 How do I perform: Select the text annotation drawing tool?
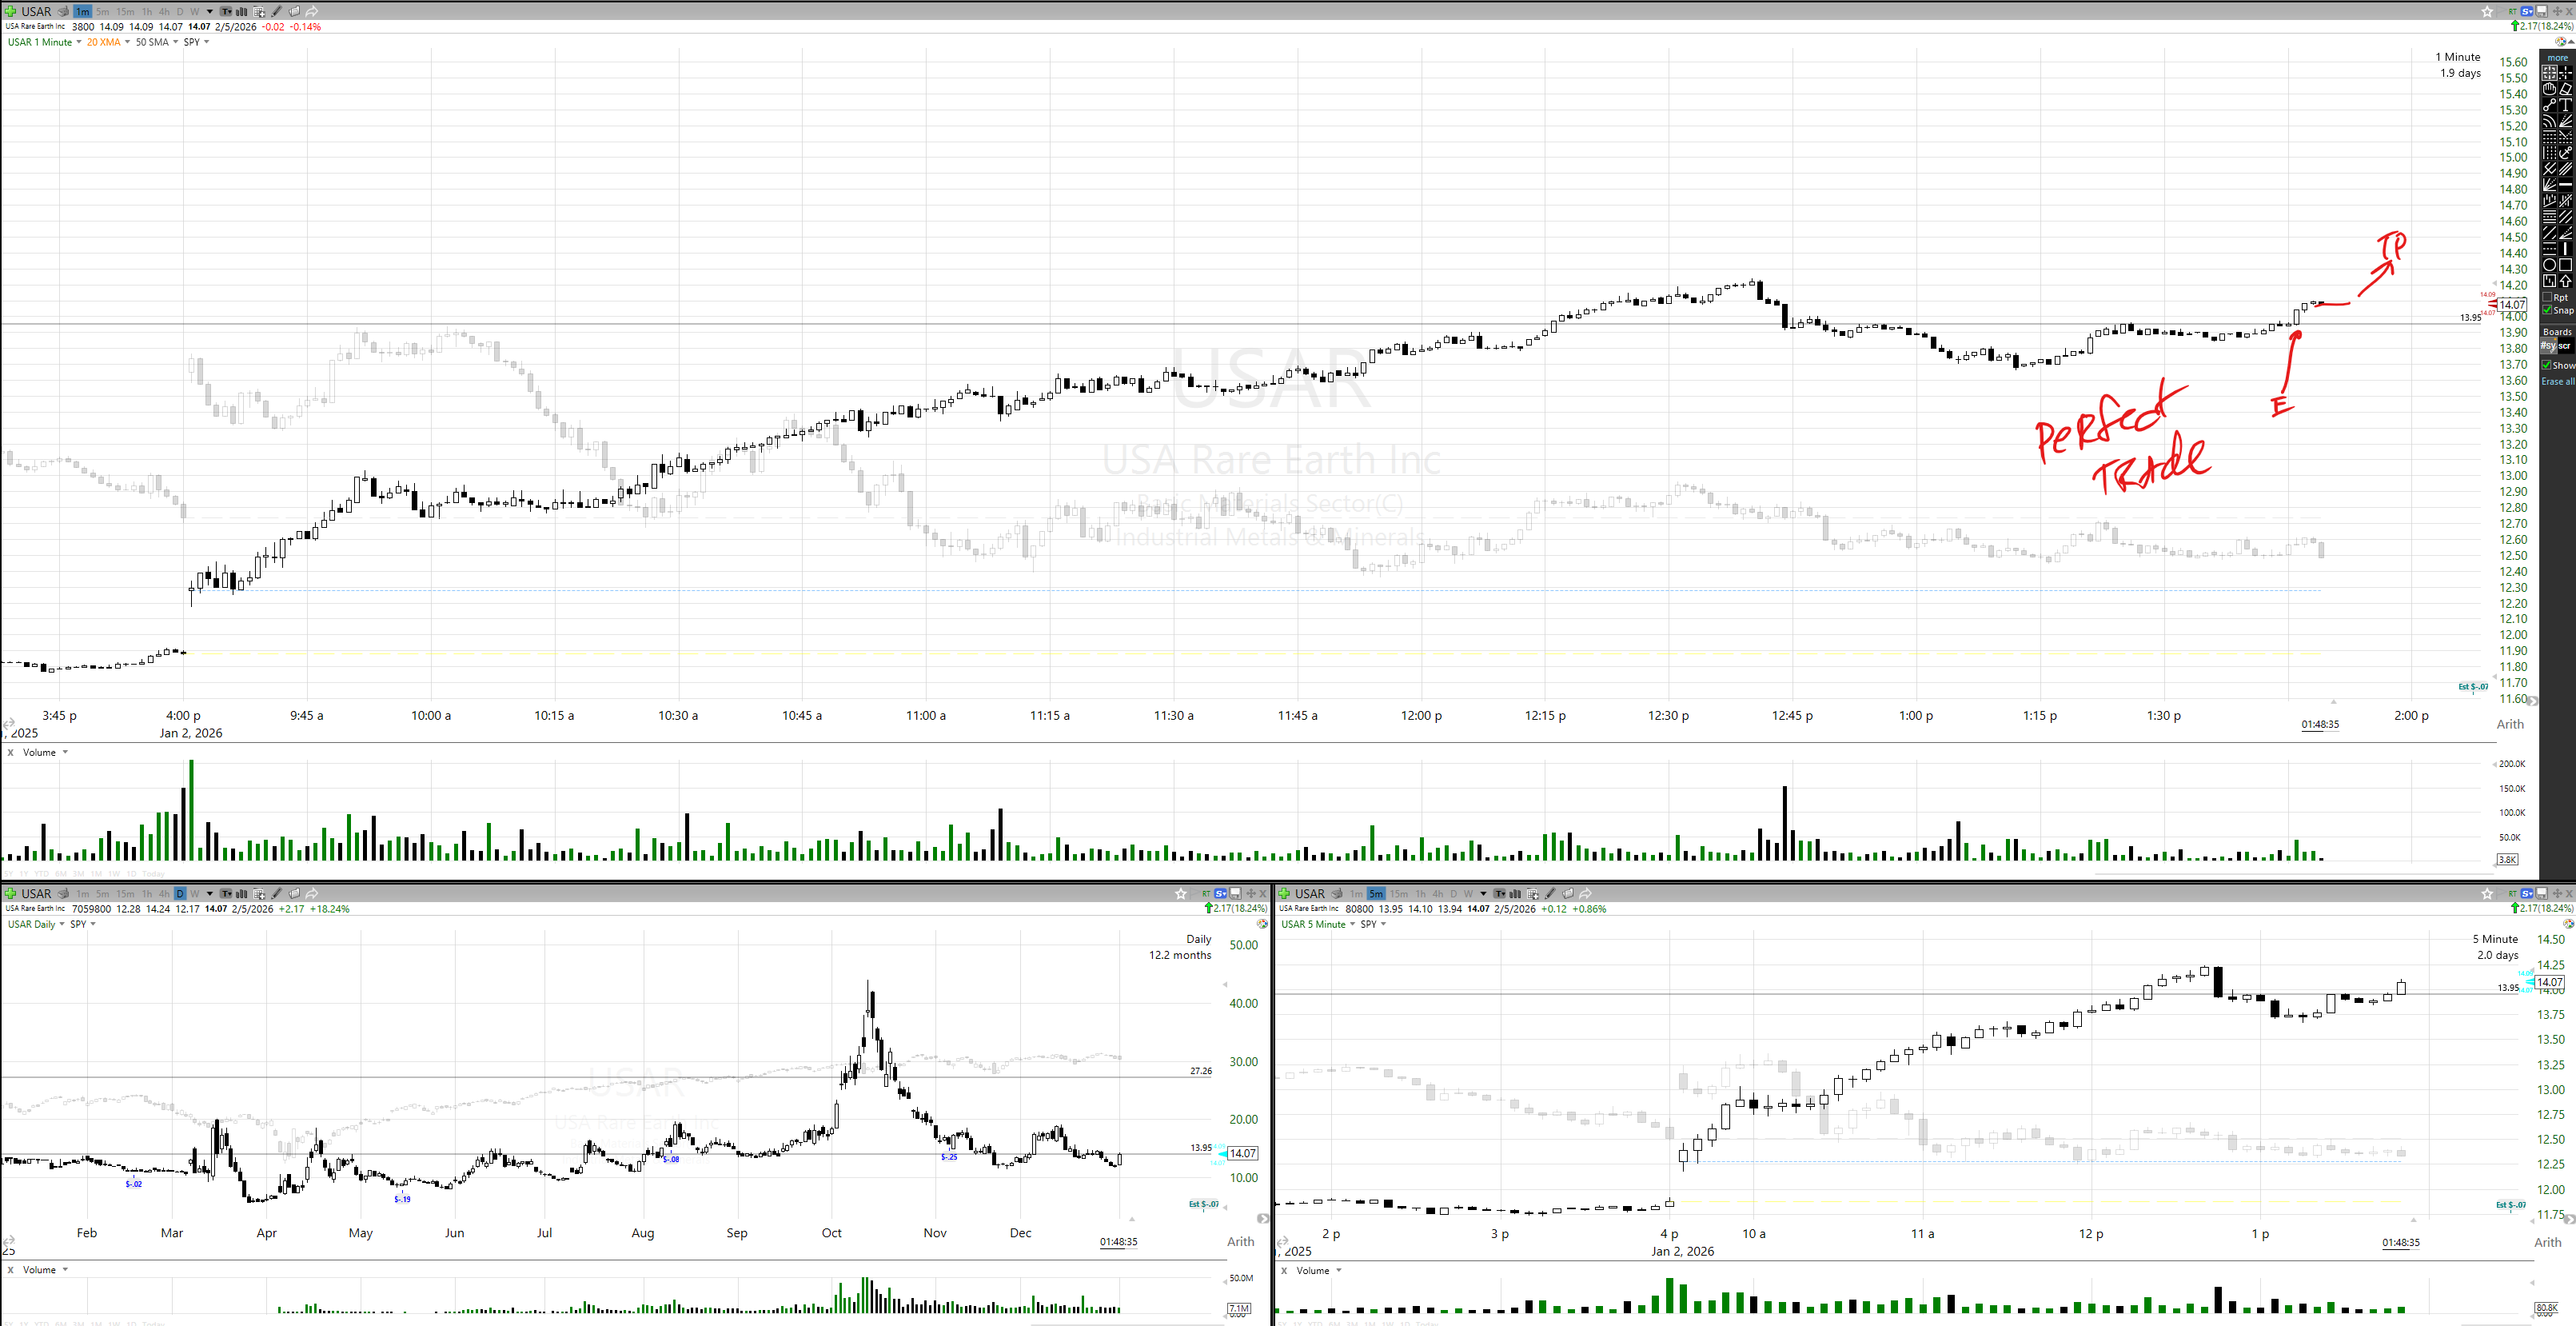point(2566,105)
